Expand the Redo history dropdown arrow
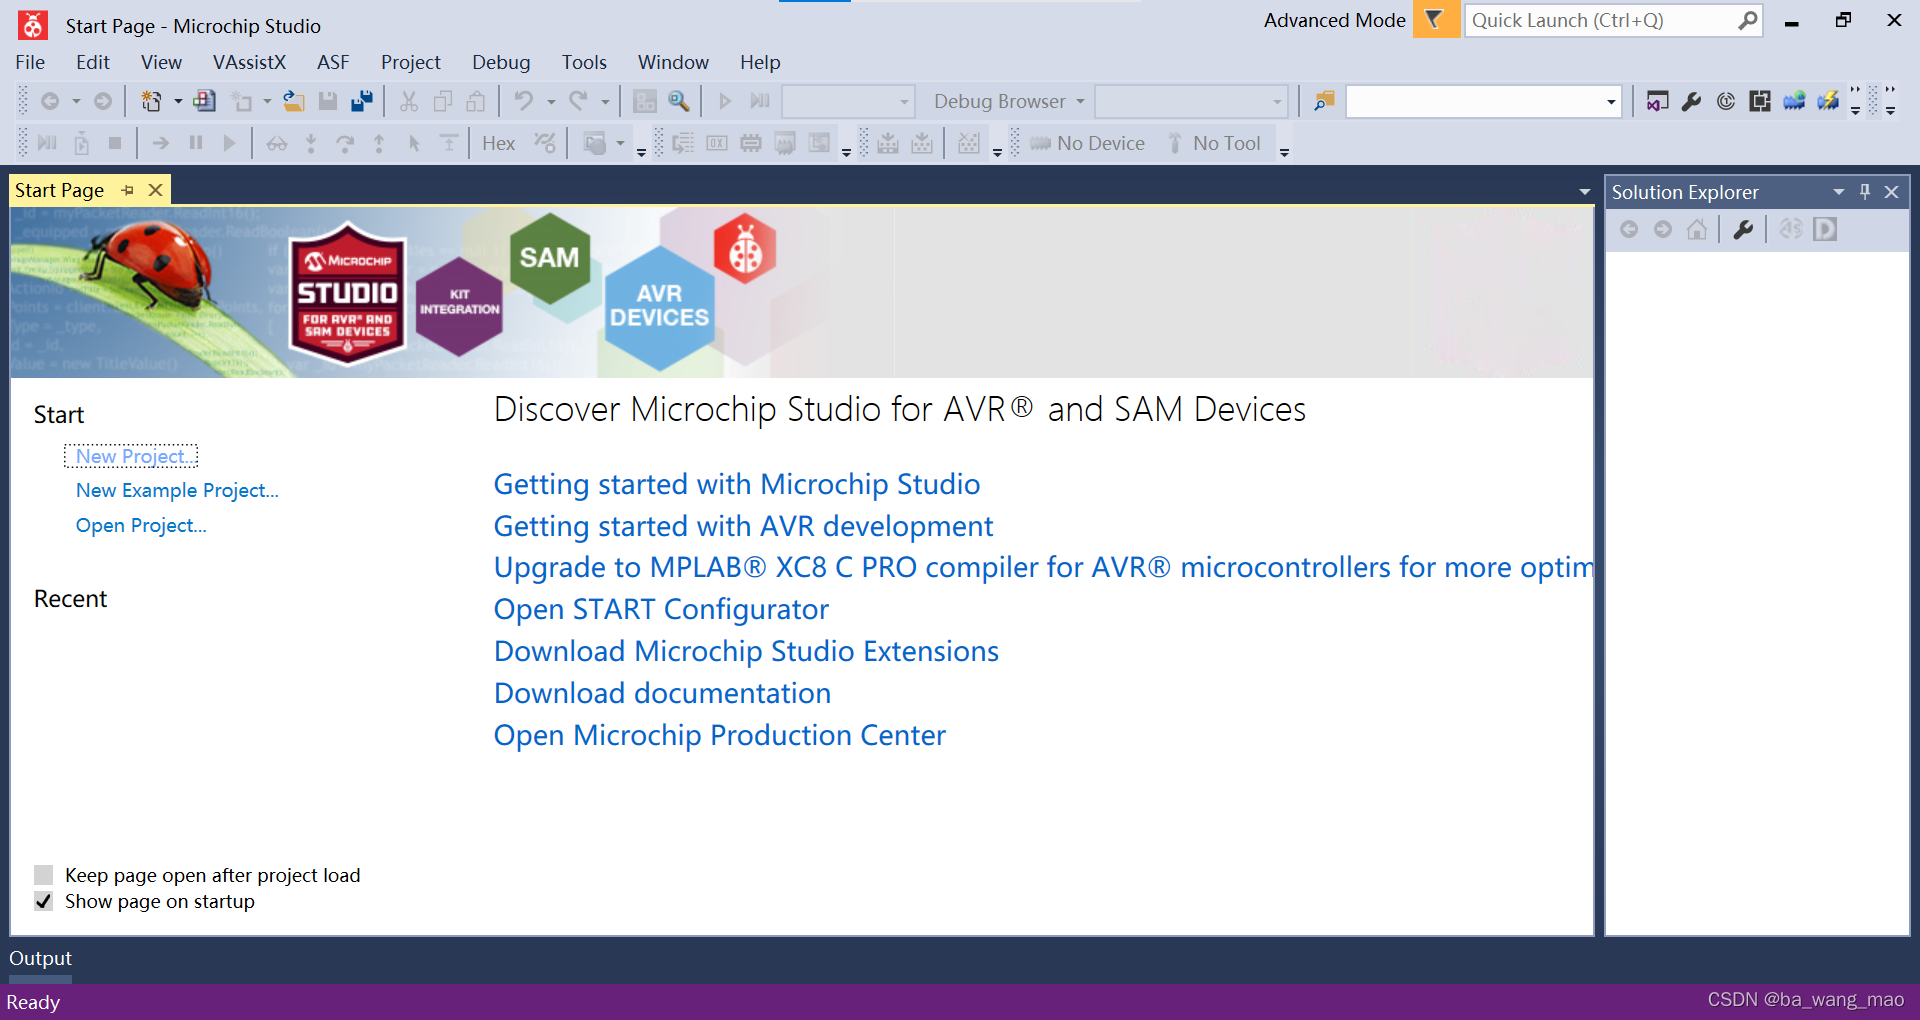 pyautogui.click(x=605, y=101)
